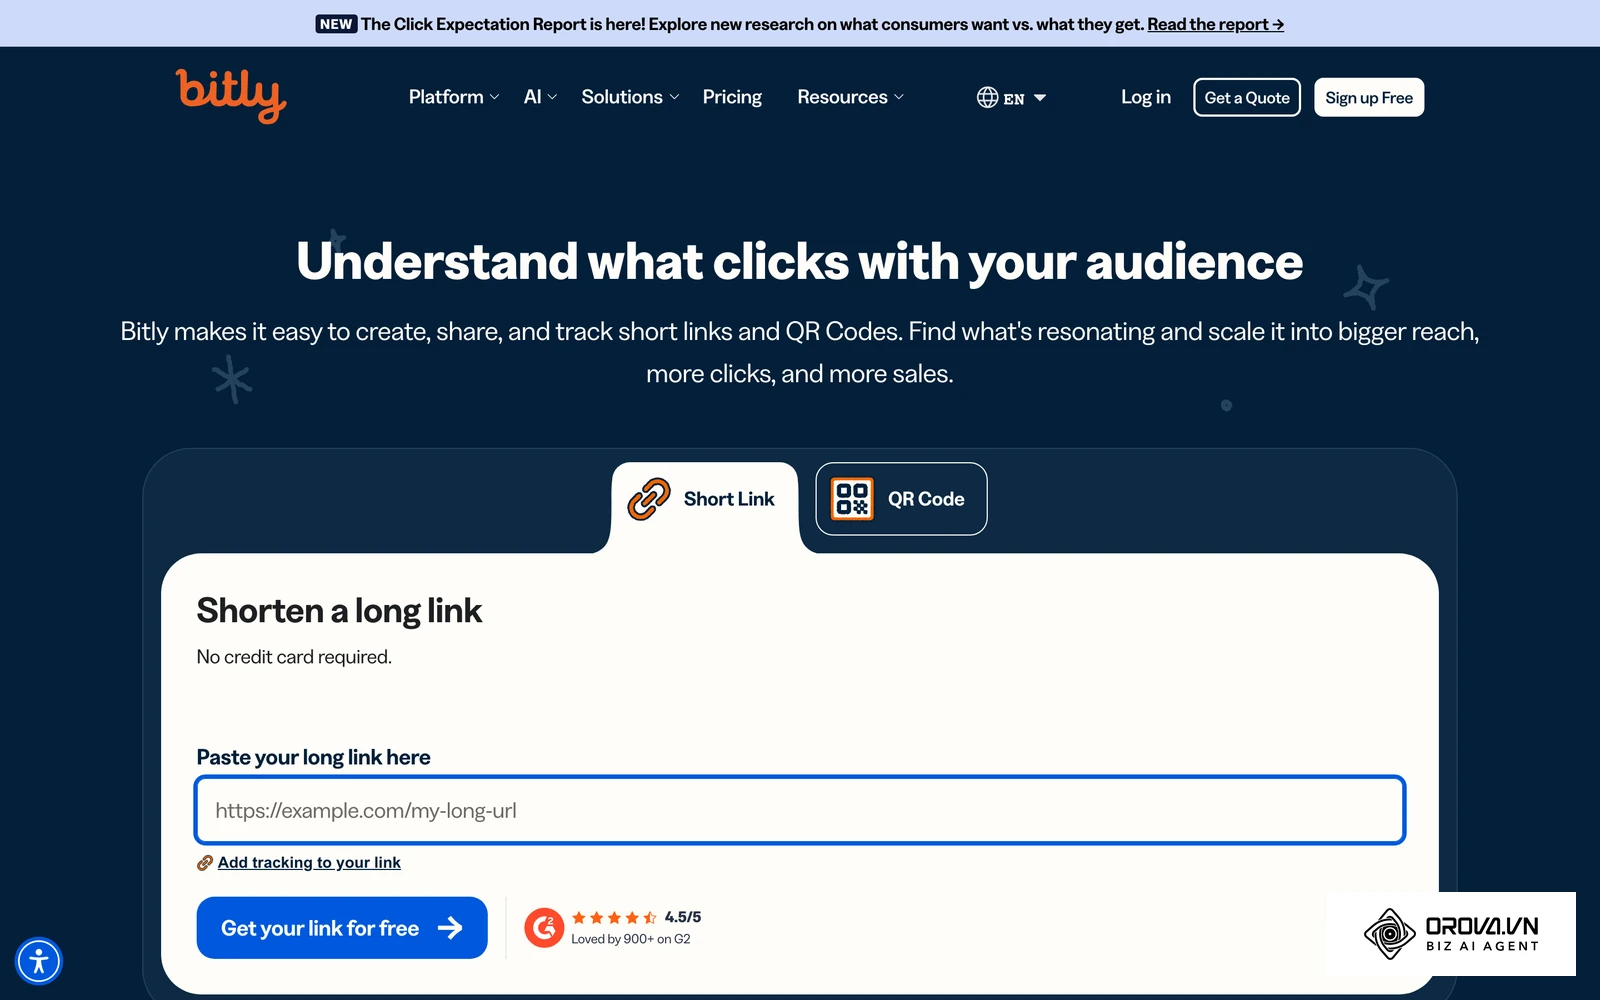Switch to the QR Code tab
1600x1000 pixels.
coord(901,499)
